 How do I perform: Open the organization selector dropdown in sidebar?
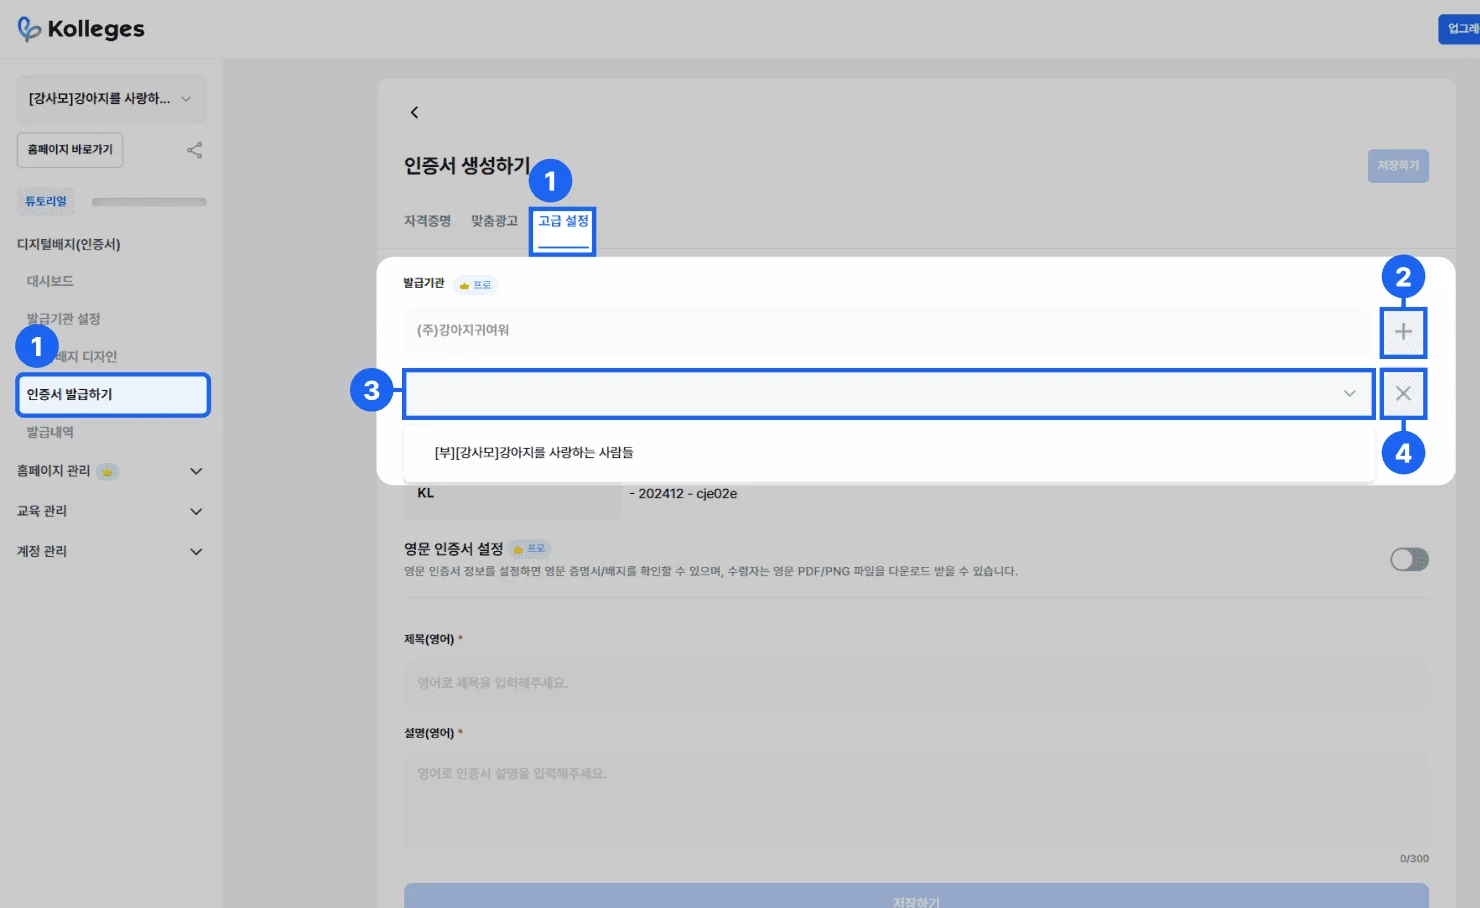coord(111,99)
